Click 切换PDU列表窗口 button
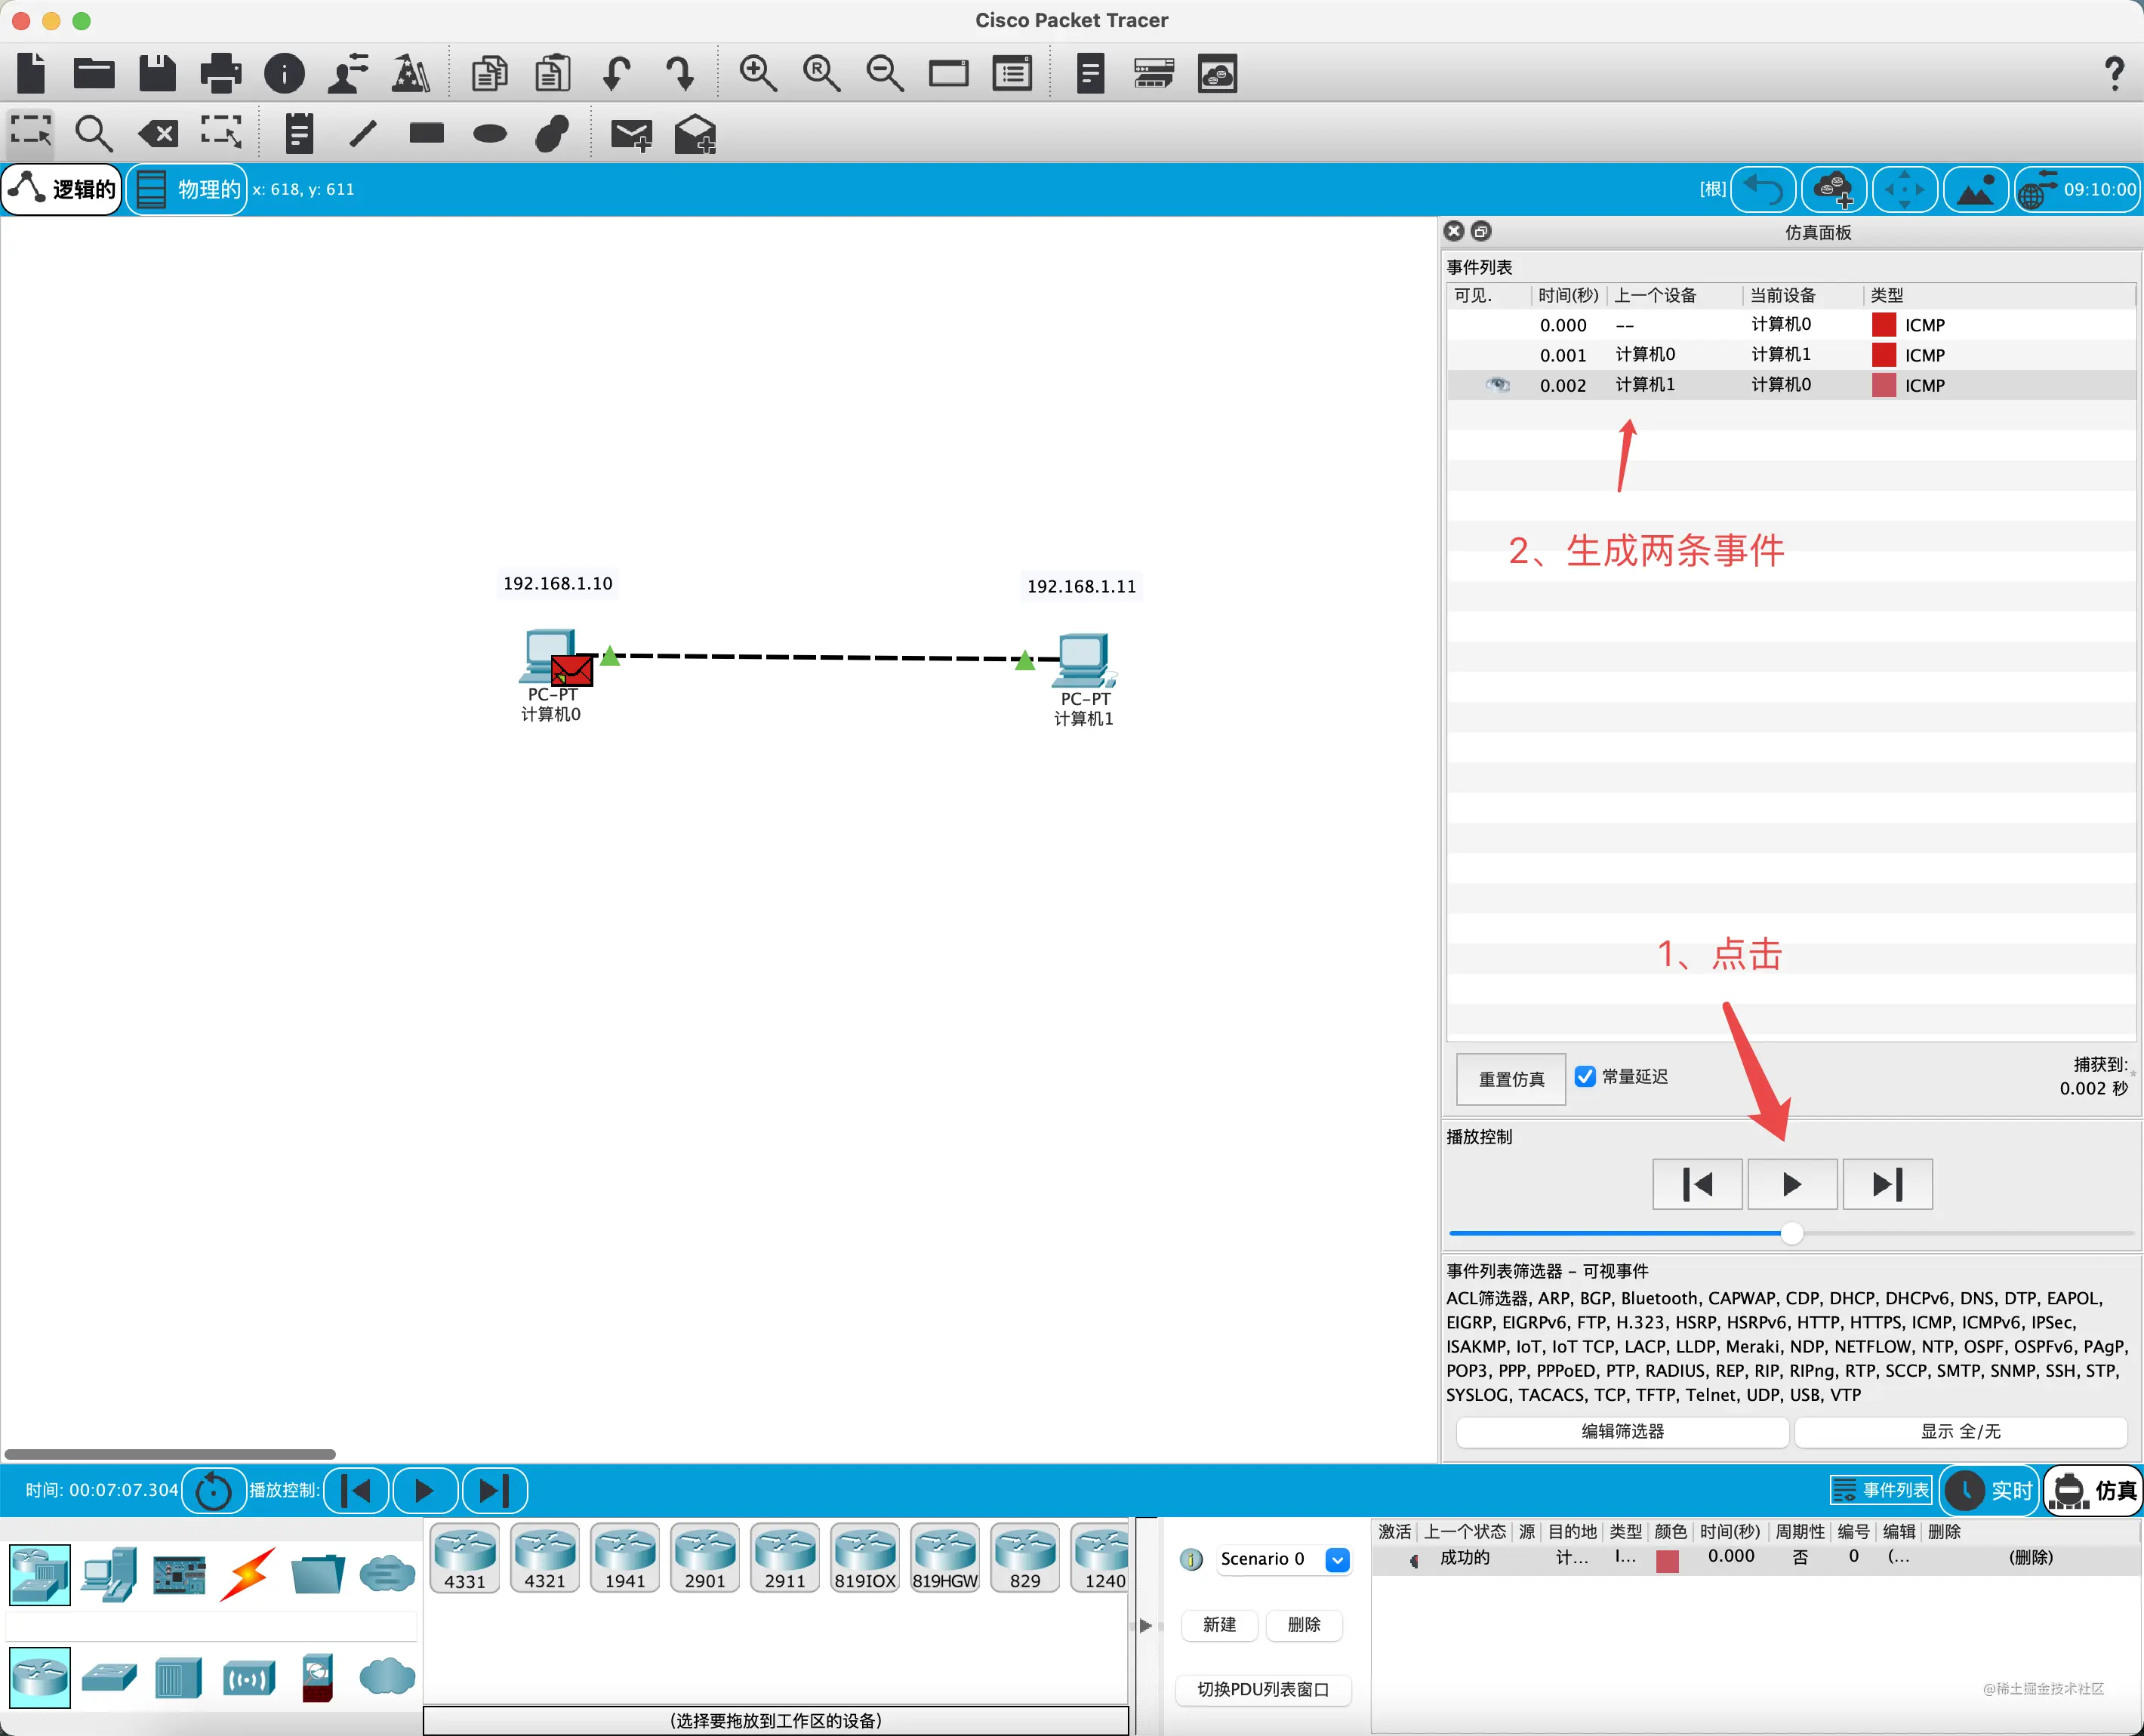The image size is (2144, 1736). pos(1263,1689)
